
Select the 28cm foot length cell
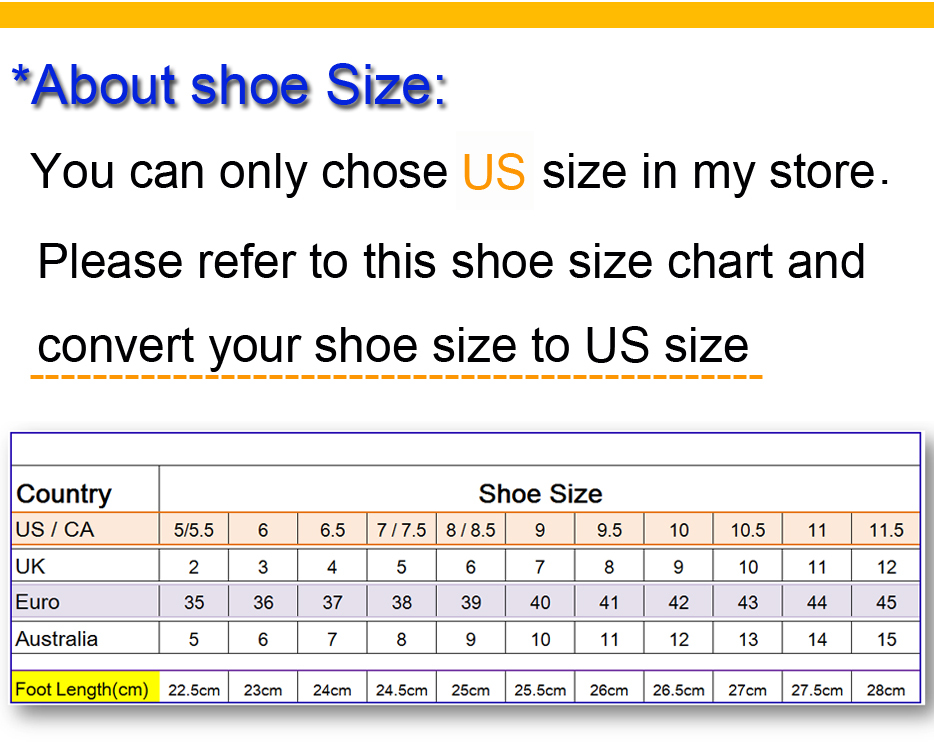pos(886,689)
